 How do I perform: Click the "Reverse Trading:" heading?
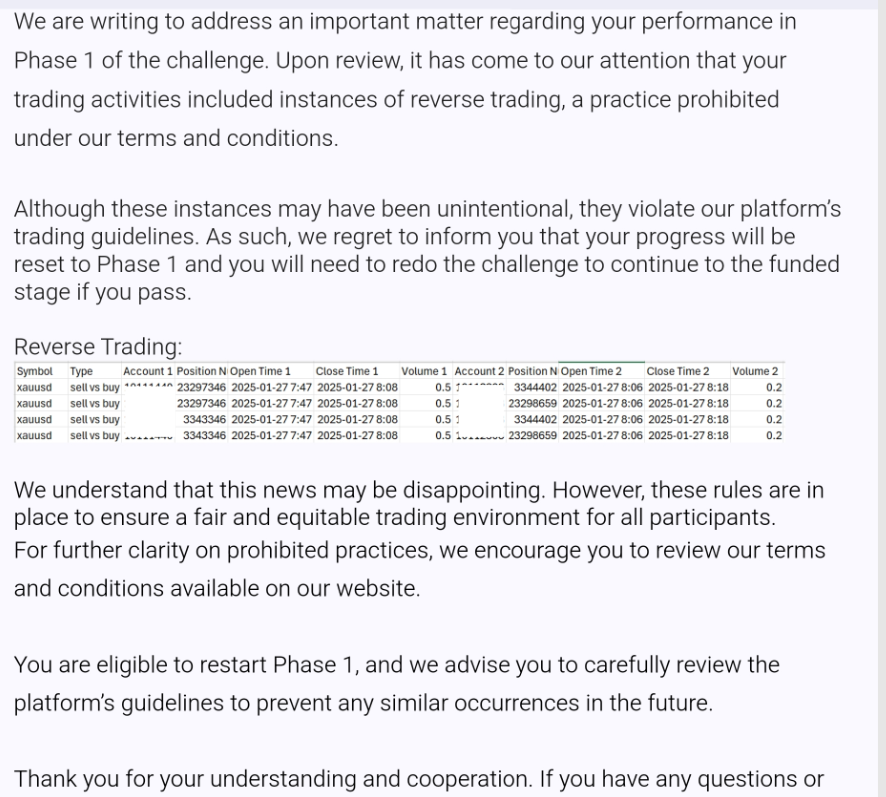point(97,347)
